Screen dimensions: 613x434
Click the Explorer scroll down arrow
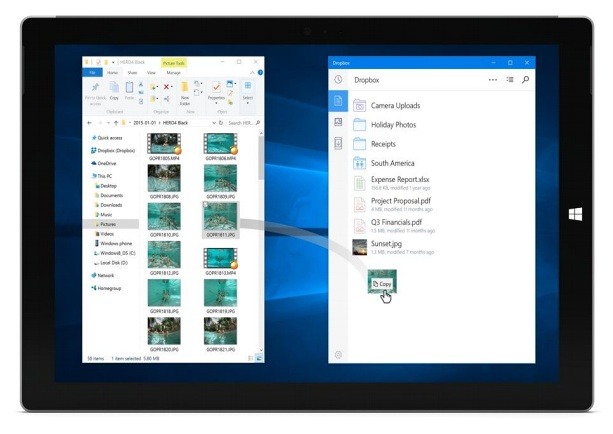click(x=261, y=350)
